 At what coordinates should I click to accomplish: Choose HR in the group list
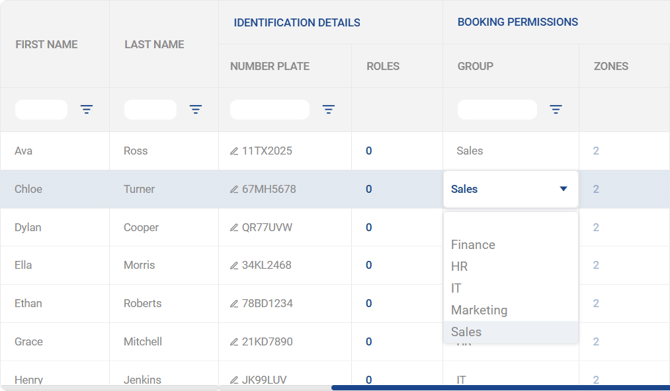click(x=511, y=267)
